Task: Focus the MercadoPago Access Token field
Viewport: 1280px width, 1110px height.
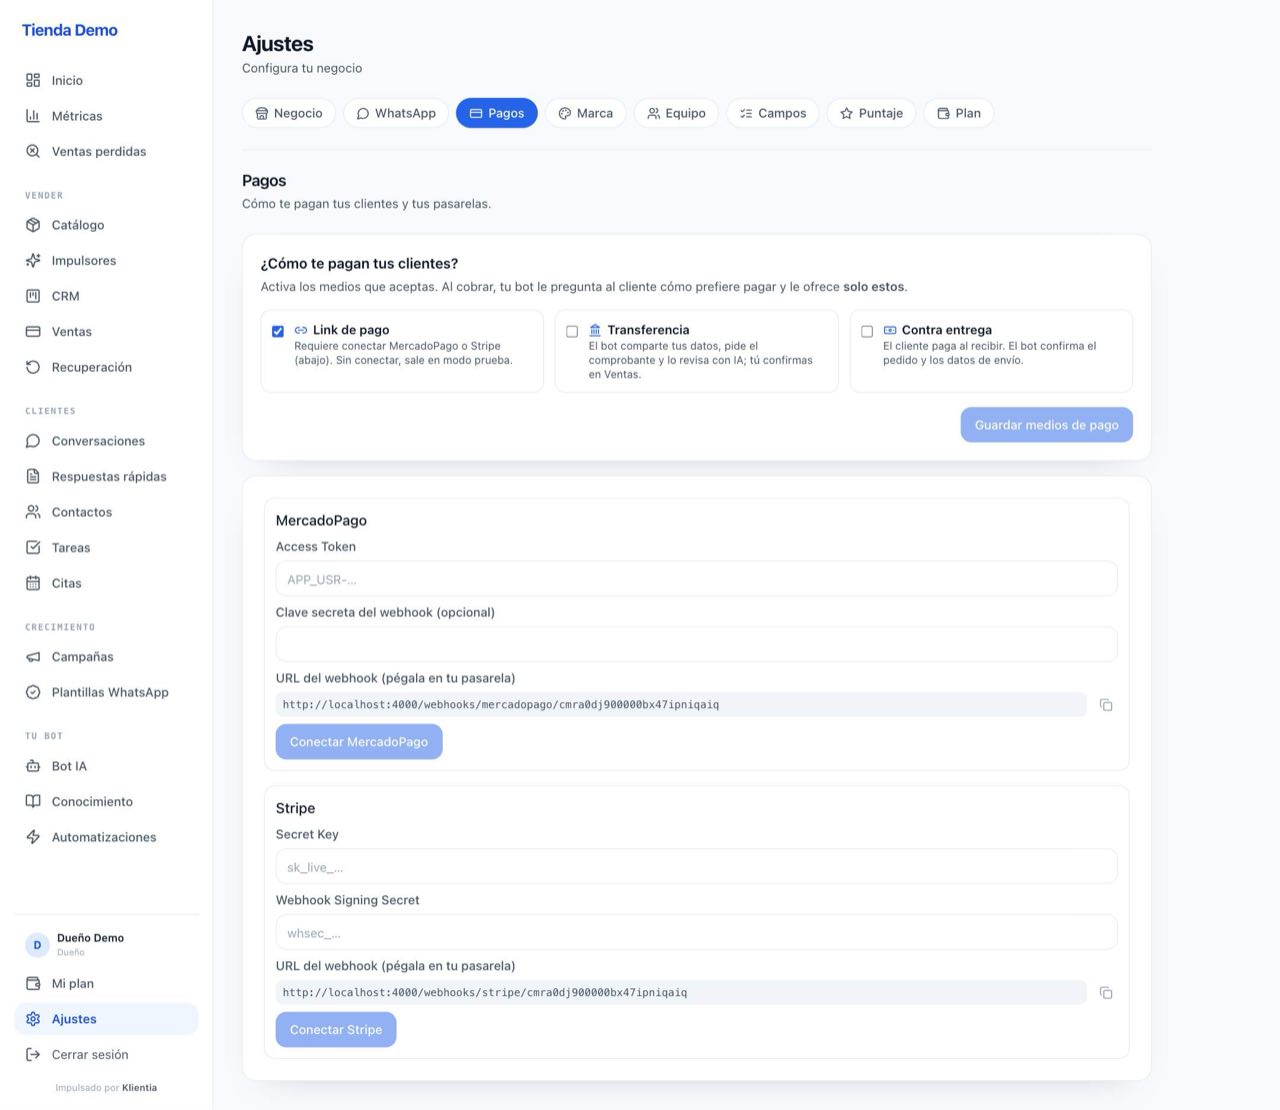Action: (x=696, y=579)
